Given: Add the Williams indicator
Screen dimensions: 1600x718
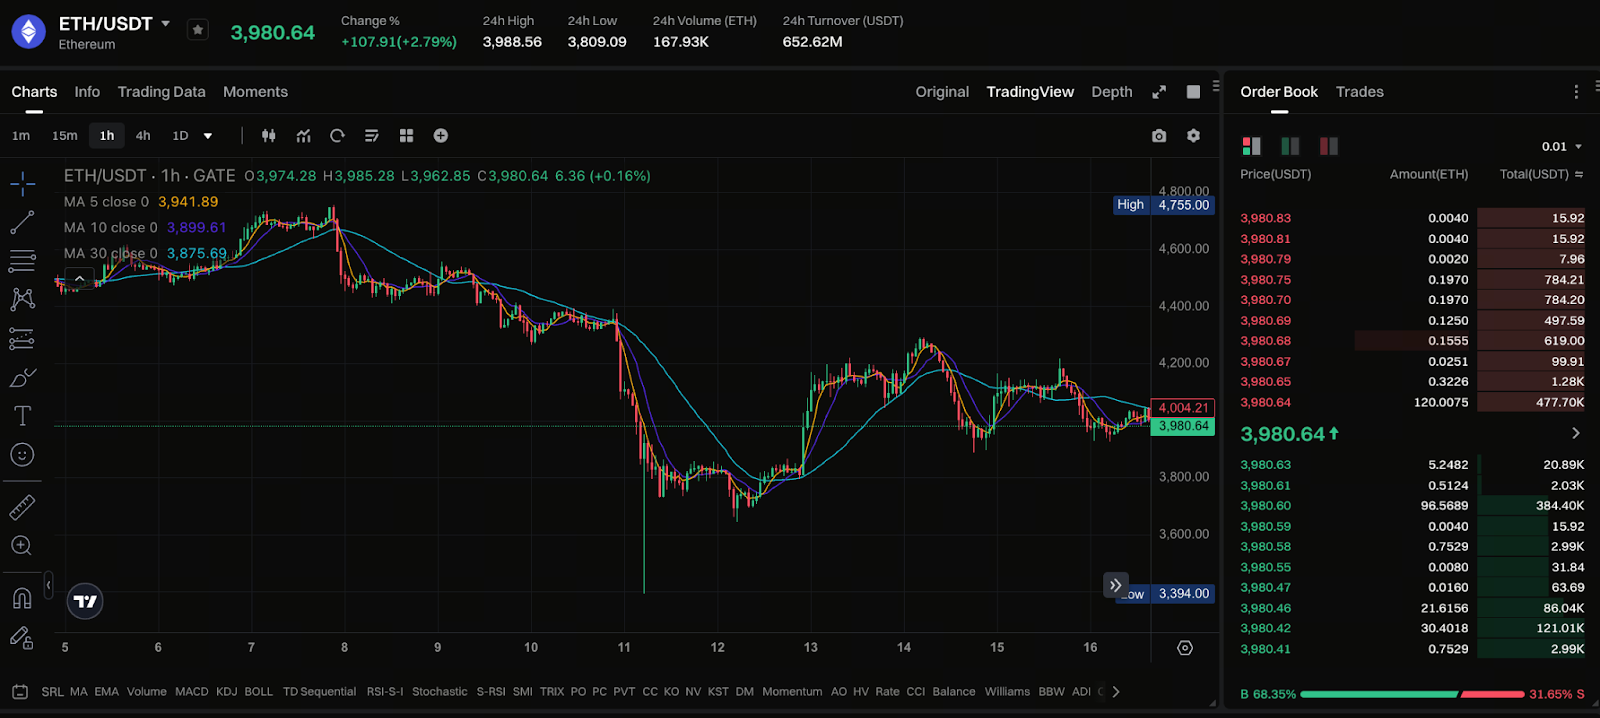Looking at the screenshot, I should (1007, 692).
